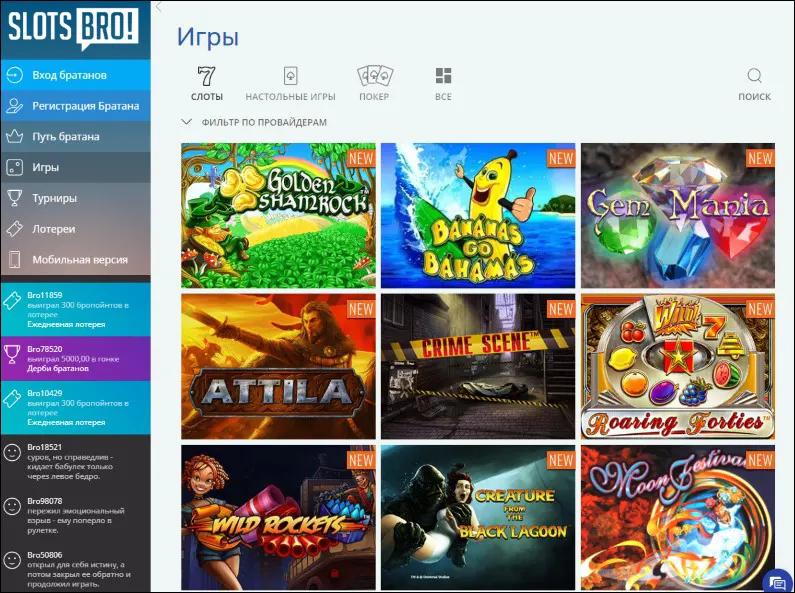Click the slots number 7 icon

[x=206, y=77]
